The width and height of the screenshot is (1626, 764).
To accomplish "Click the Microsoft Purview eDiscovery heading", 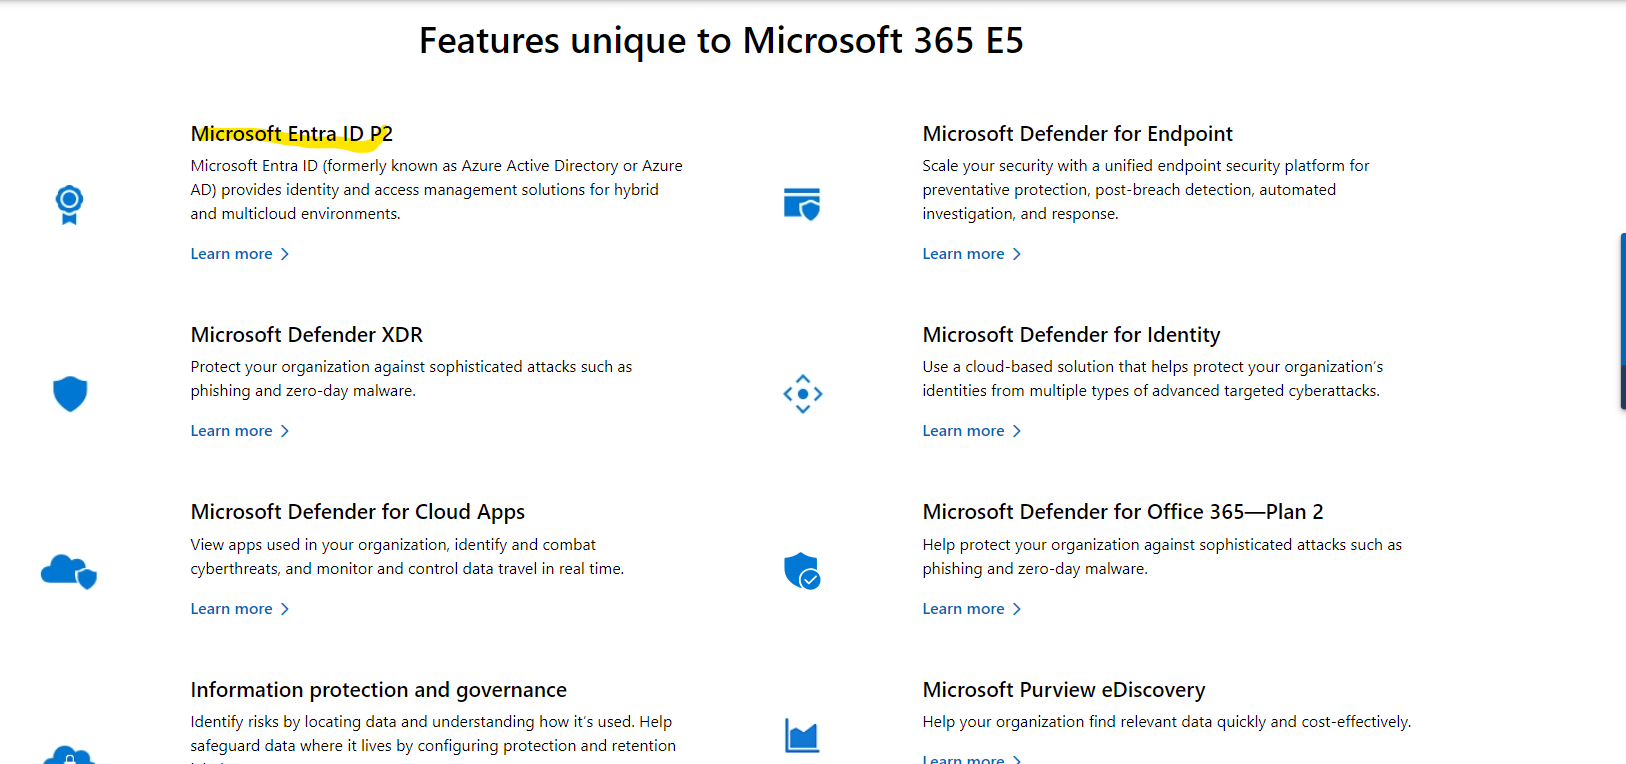I will (x=1064, y=690).
